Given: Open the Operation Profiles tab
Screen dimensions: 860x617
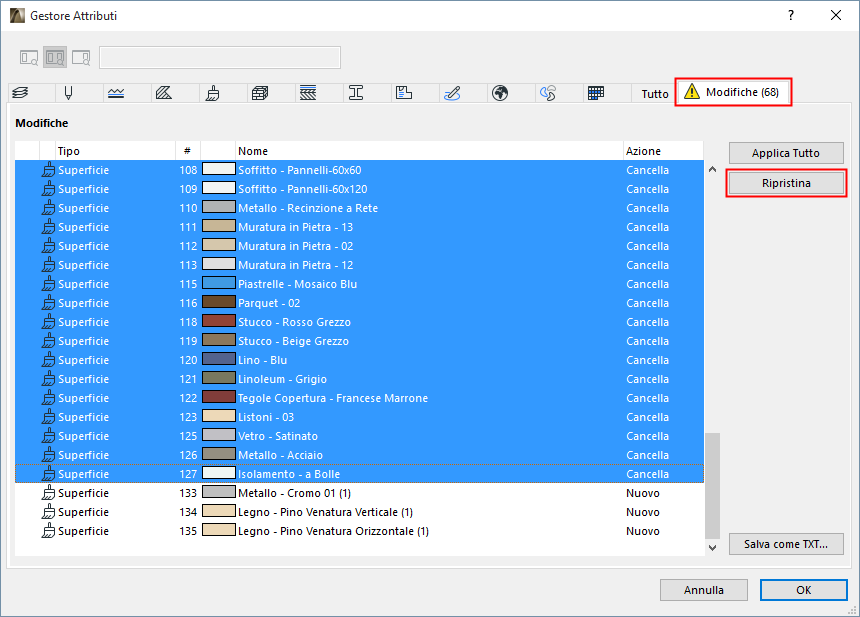Looking at the screenshot, I should (x=548, y=93).
